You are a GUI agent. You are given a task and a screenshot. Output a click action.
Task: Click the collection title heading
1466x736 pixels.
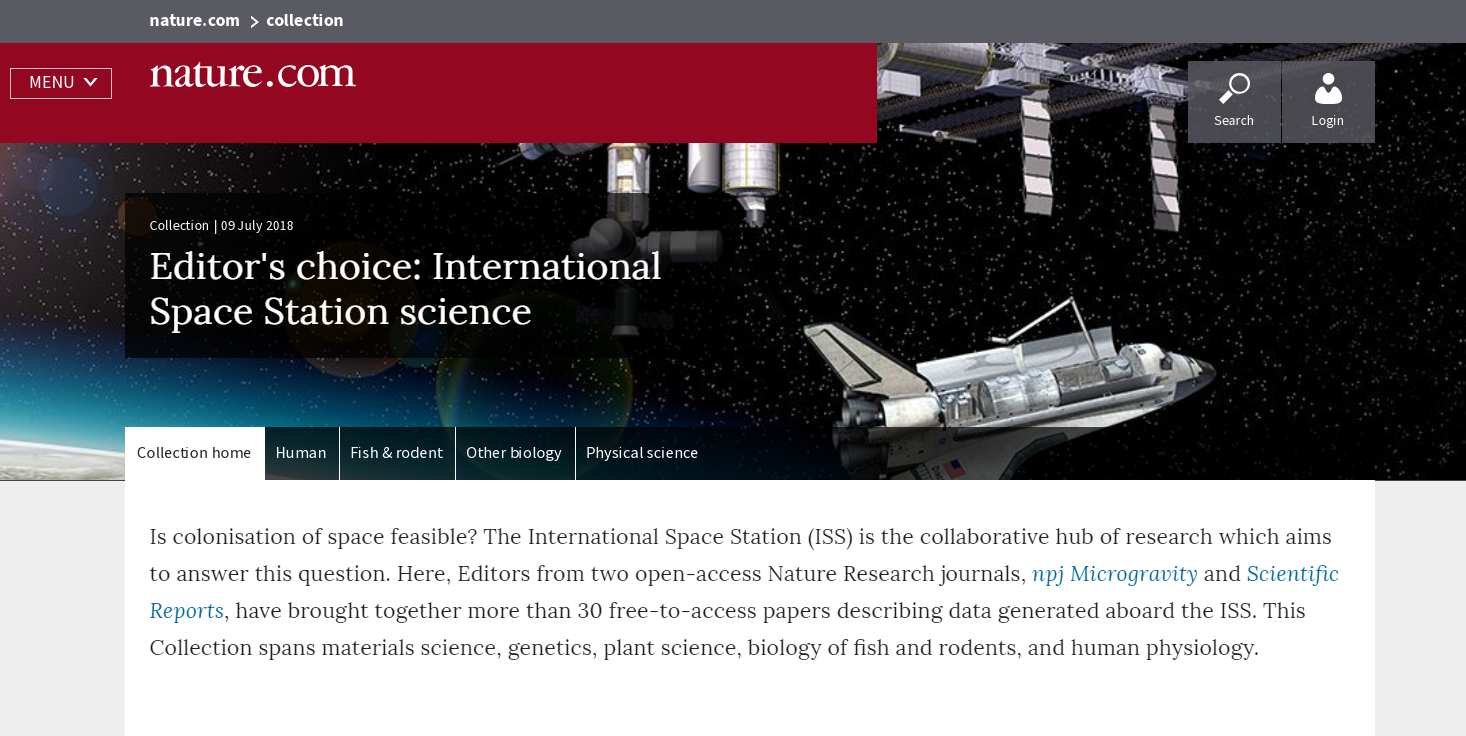(x=405, y=289)
